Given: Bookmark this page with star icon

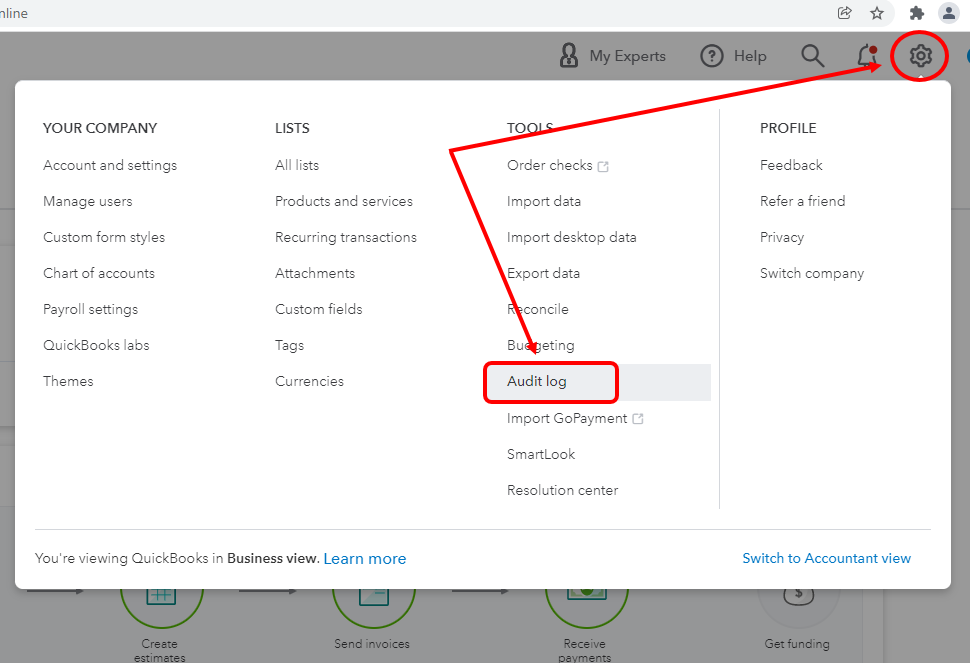Looking at the screenshot, I should click(x=877, y=13).
